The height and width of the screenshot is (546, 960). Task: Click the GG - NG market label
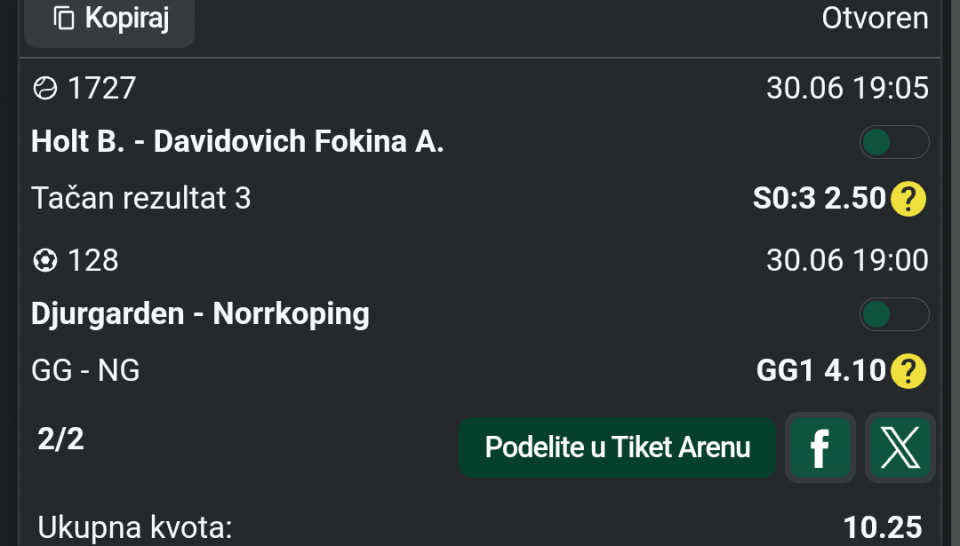[86, 371]
